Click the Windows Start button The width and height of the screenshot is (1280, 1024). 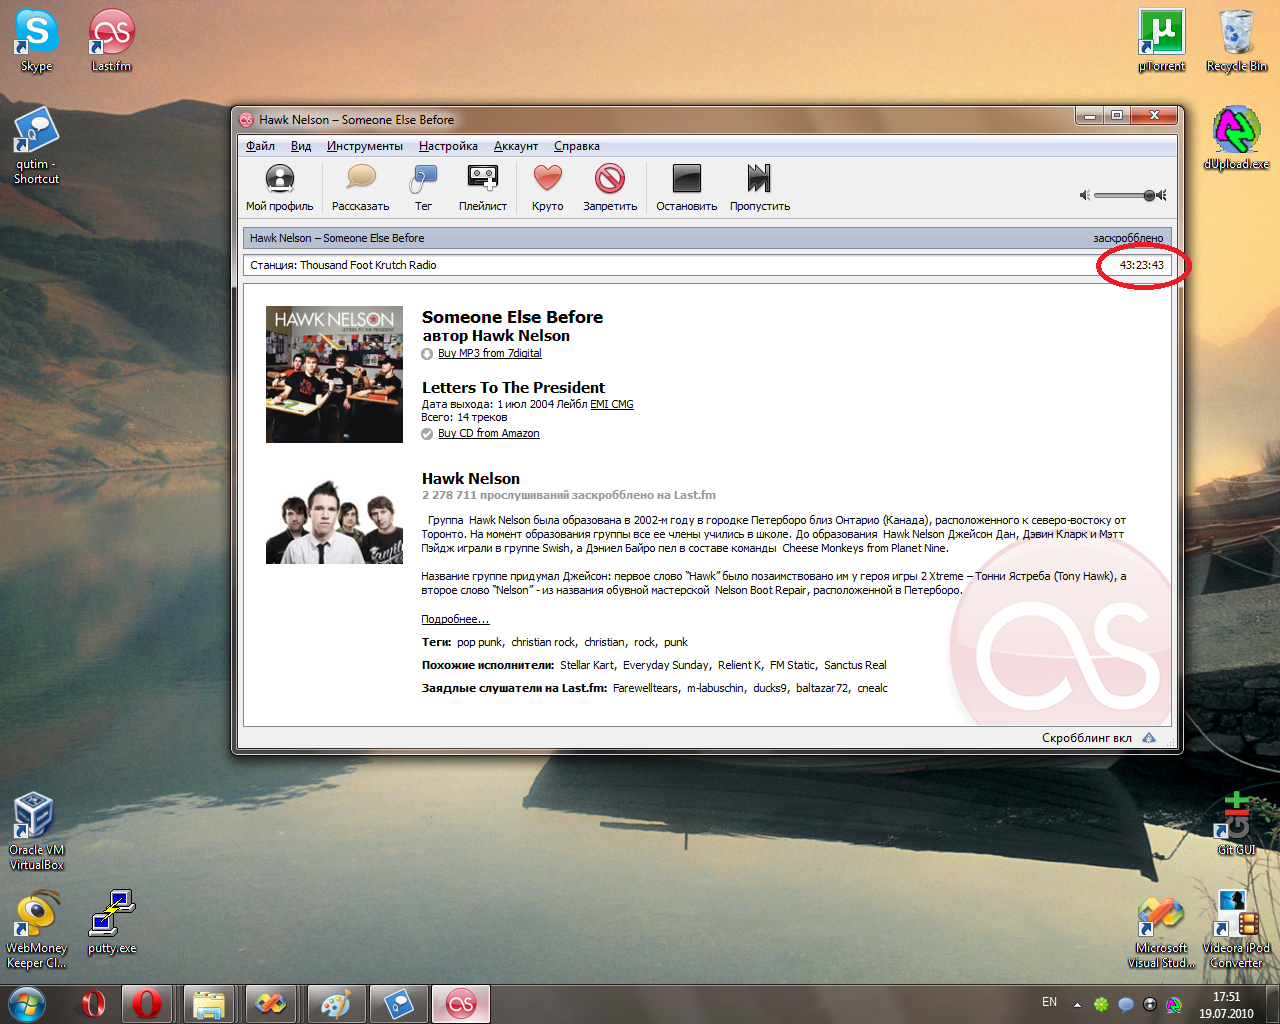[27, 1003]
